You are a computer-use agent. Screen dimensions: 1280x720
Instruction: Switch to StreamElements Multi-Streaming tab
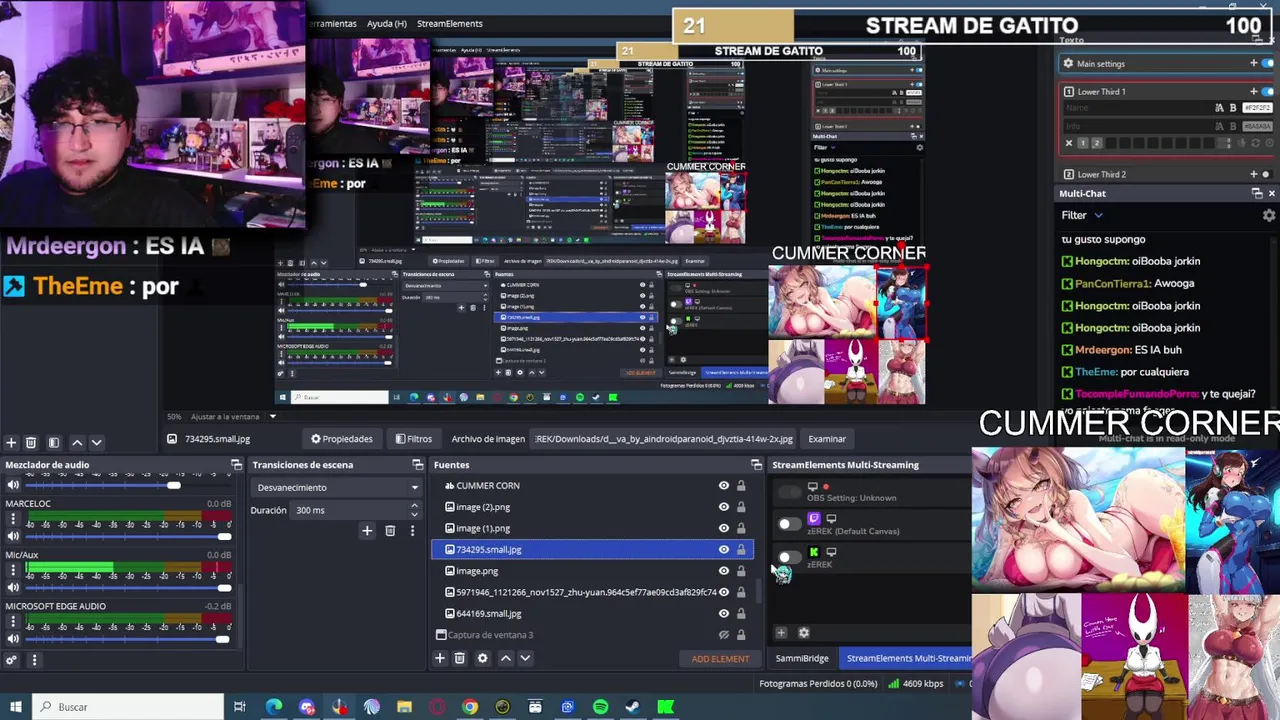click(908, 658)
